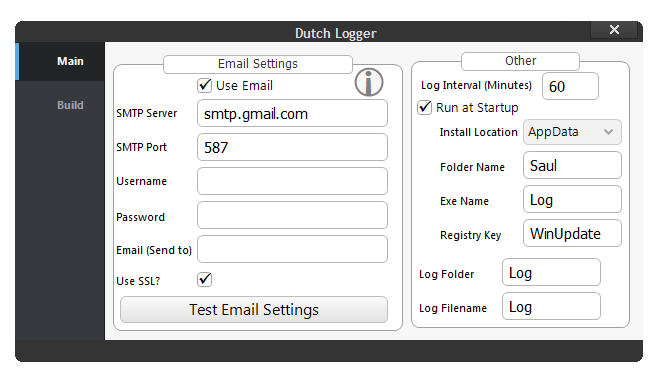Image resolution: width=657 pixels, height=385 pixels.
Task: Click the 'Exe Name' label
Action: pyautogui.click(x=464, y=201)
